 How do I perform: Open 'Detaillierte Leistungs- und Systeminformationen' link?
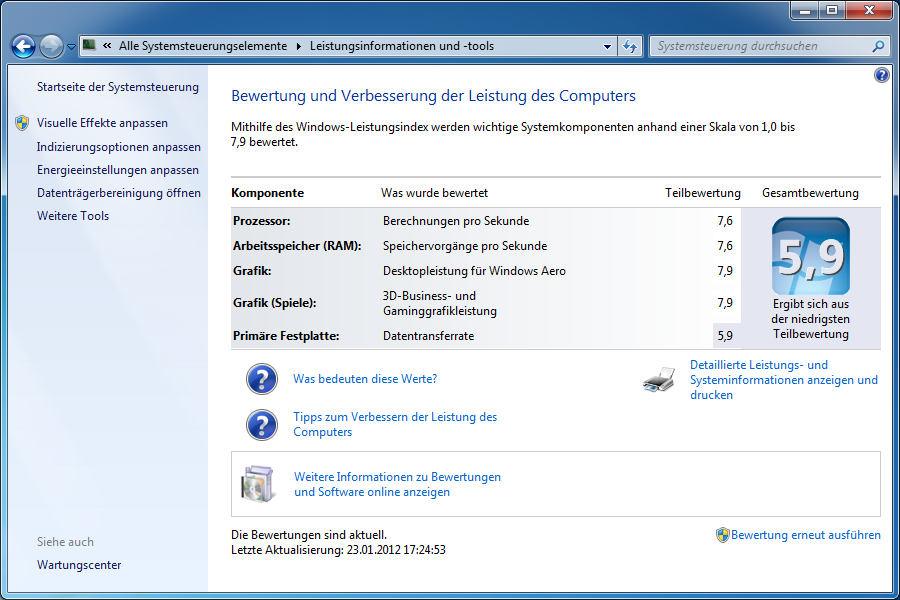[x=783, y=380]
